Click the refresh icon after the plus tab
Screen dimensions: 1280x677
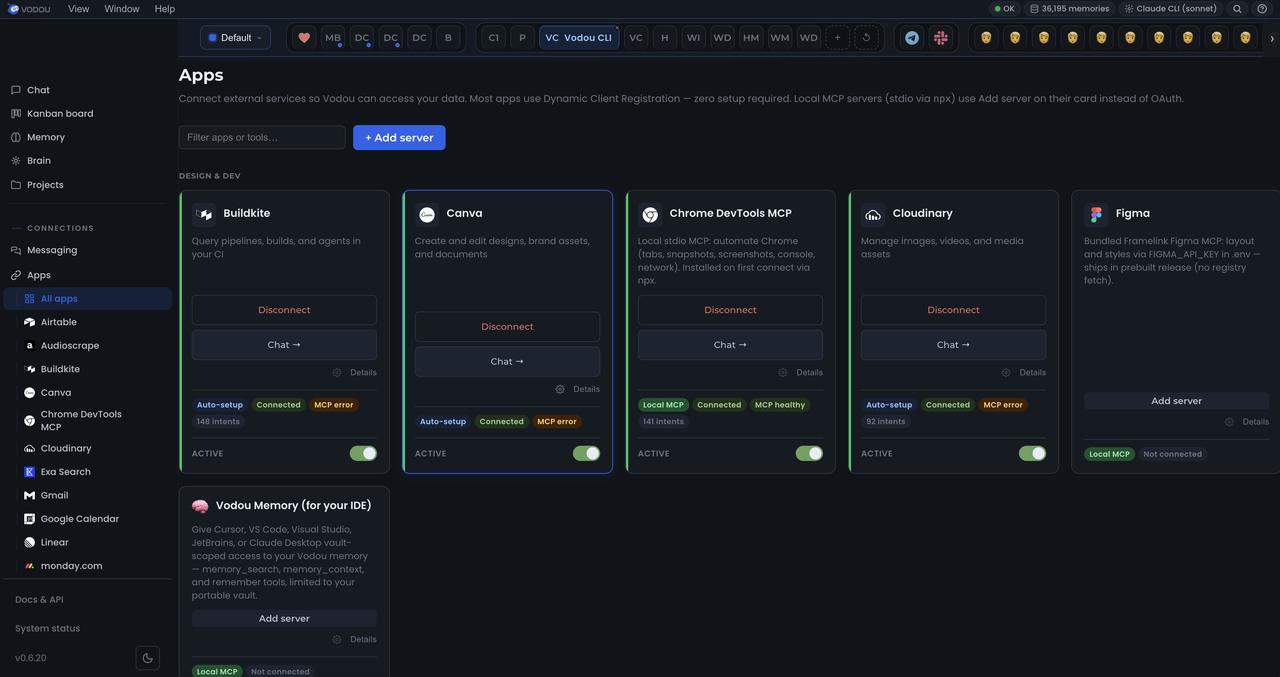pyautogui.click(x=867, y=38)
